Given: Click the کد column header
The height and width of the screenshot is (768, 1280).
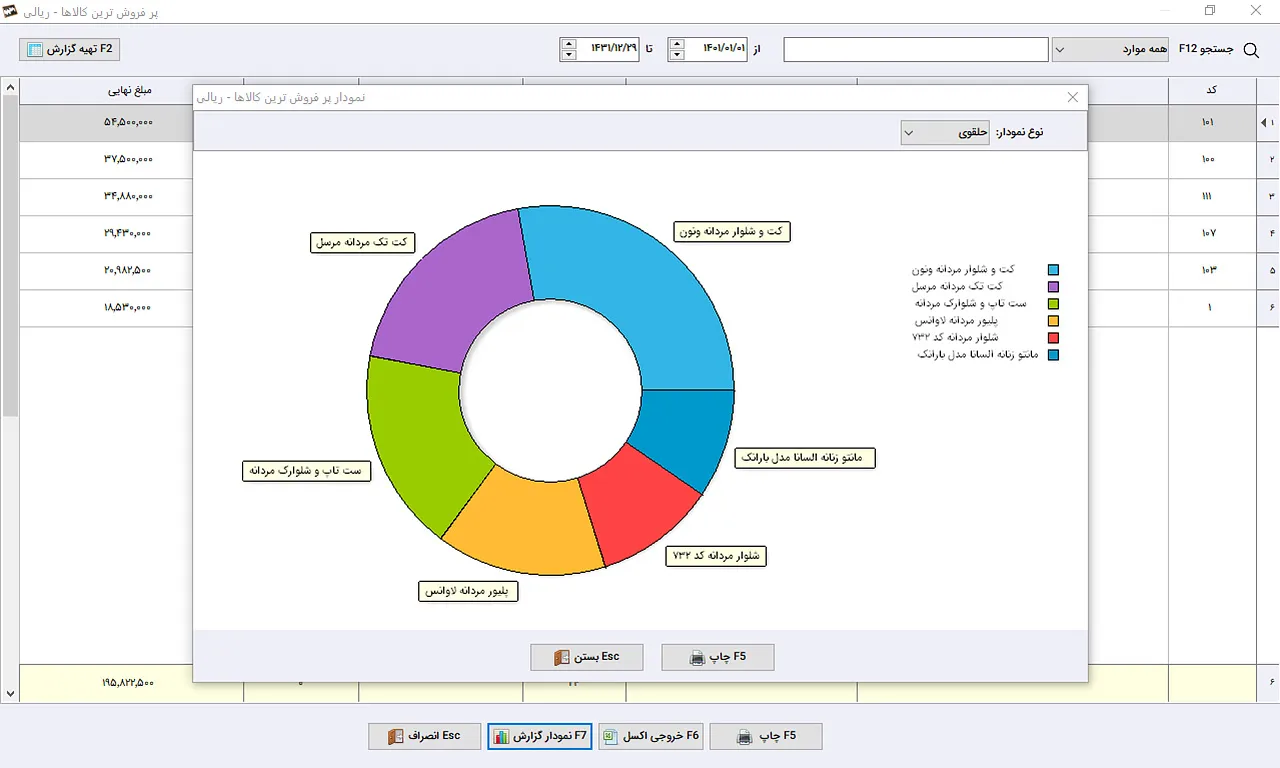Looking at the screenshot, I should (1212, 90).
